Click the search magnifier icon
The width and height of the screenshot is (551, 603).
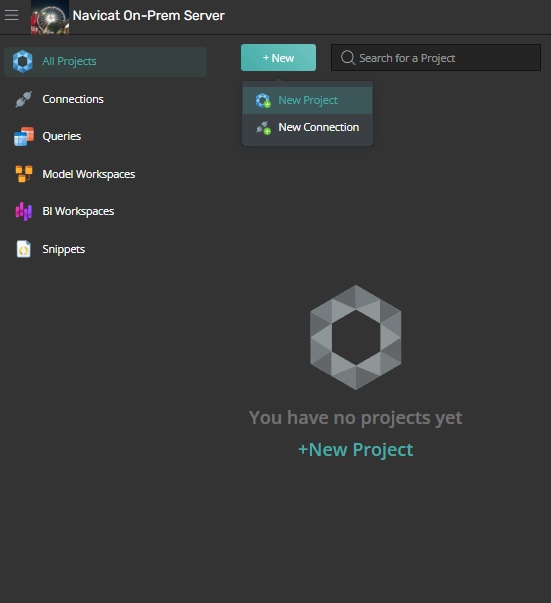tap(348, 58)
